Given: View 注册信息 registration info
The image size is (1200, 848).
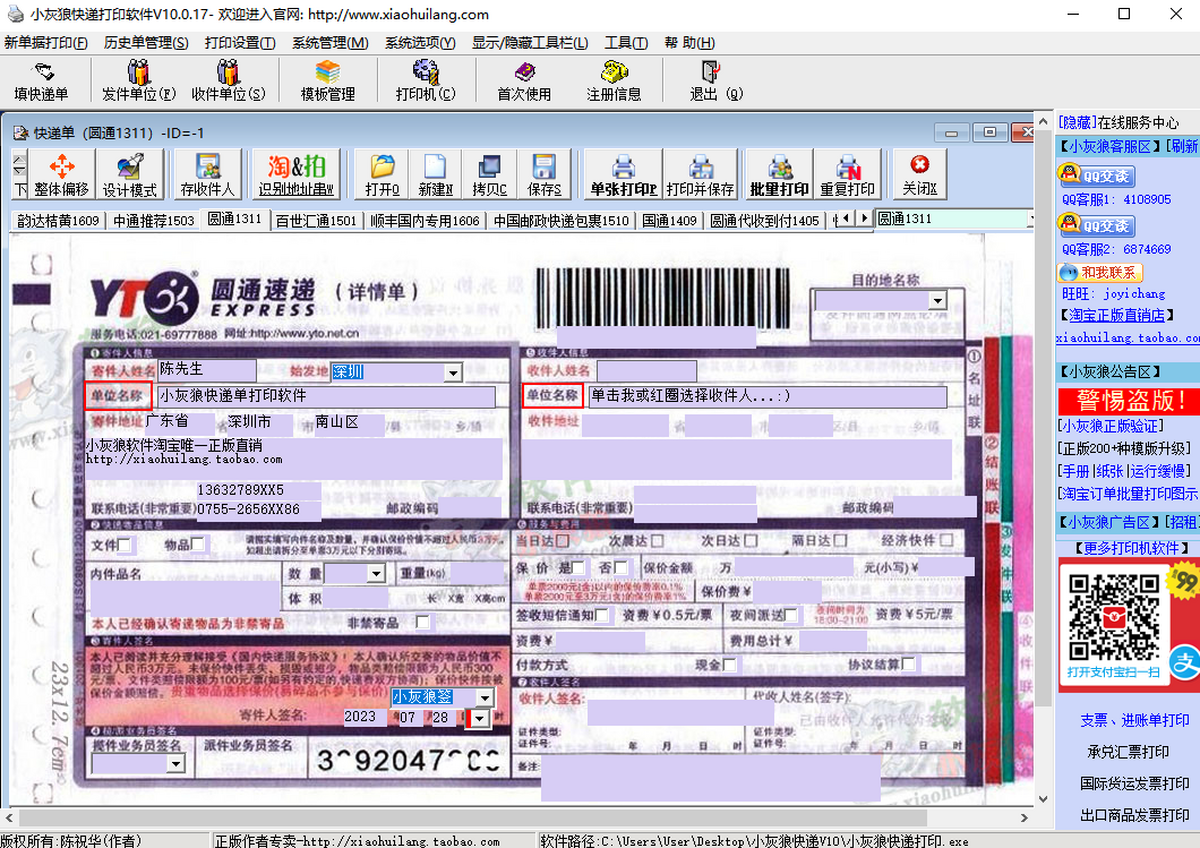Looking at the screenshot, I should pyautogui.click(x=614, y=81).
